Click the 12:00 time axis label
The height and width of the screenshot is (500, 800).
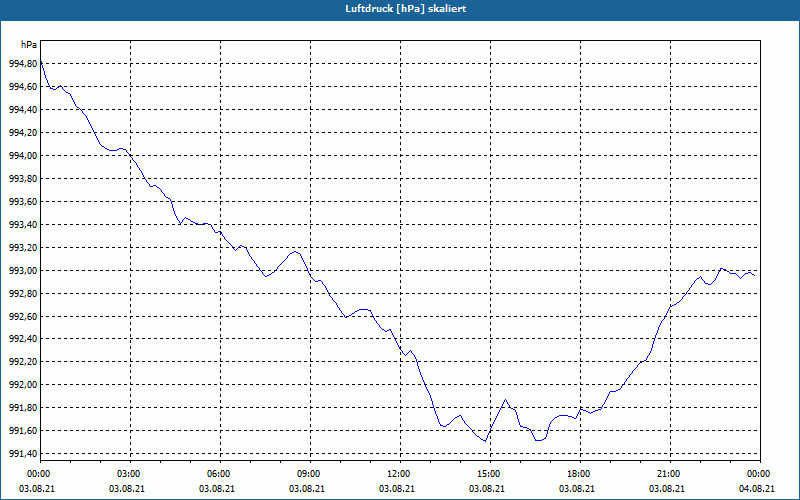[397, 474]
